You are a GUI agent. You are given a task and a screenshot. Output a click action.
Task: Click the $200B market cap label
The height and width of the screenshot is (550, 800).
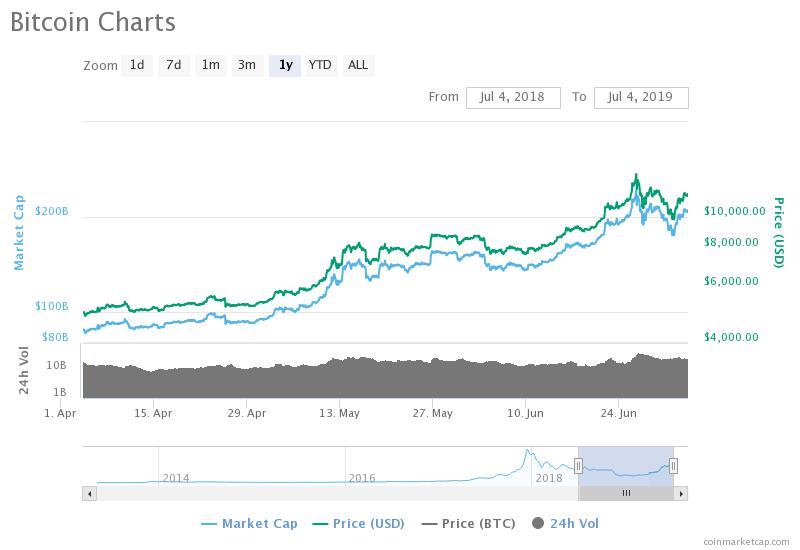tap(52, 211)
